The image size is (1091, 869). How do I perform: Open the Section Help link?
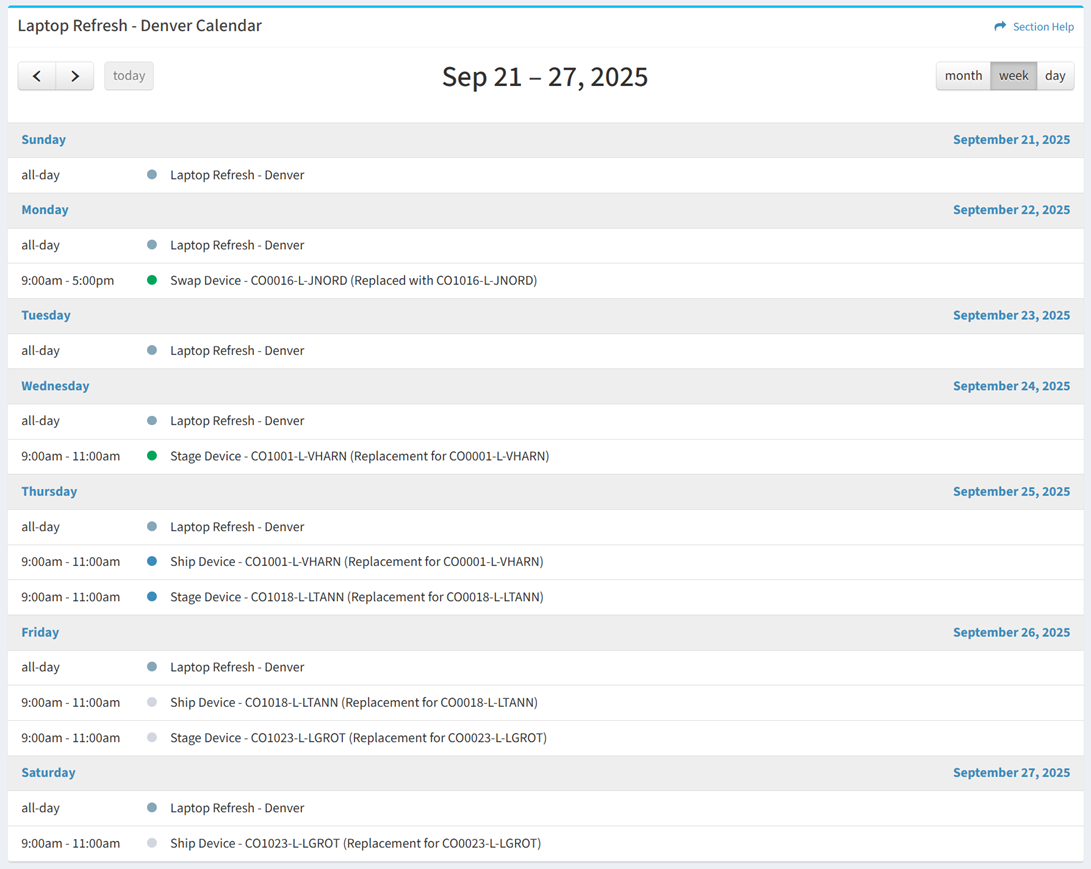tap(1043, 27)
